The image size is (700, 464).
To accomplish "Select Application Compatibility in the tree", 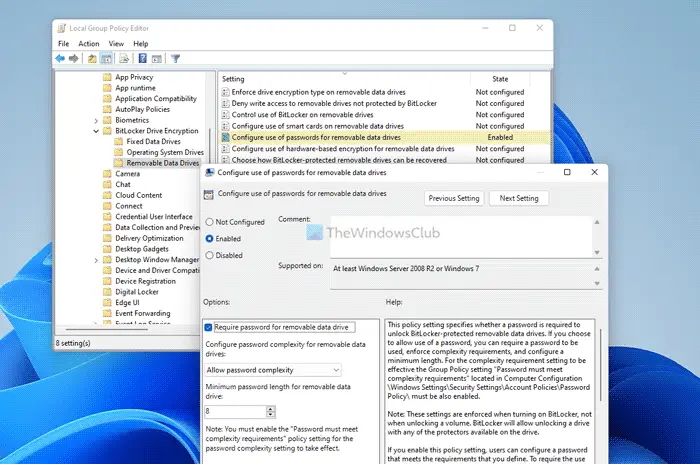I will pos(156,99).
